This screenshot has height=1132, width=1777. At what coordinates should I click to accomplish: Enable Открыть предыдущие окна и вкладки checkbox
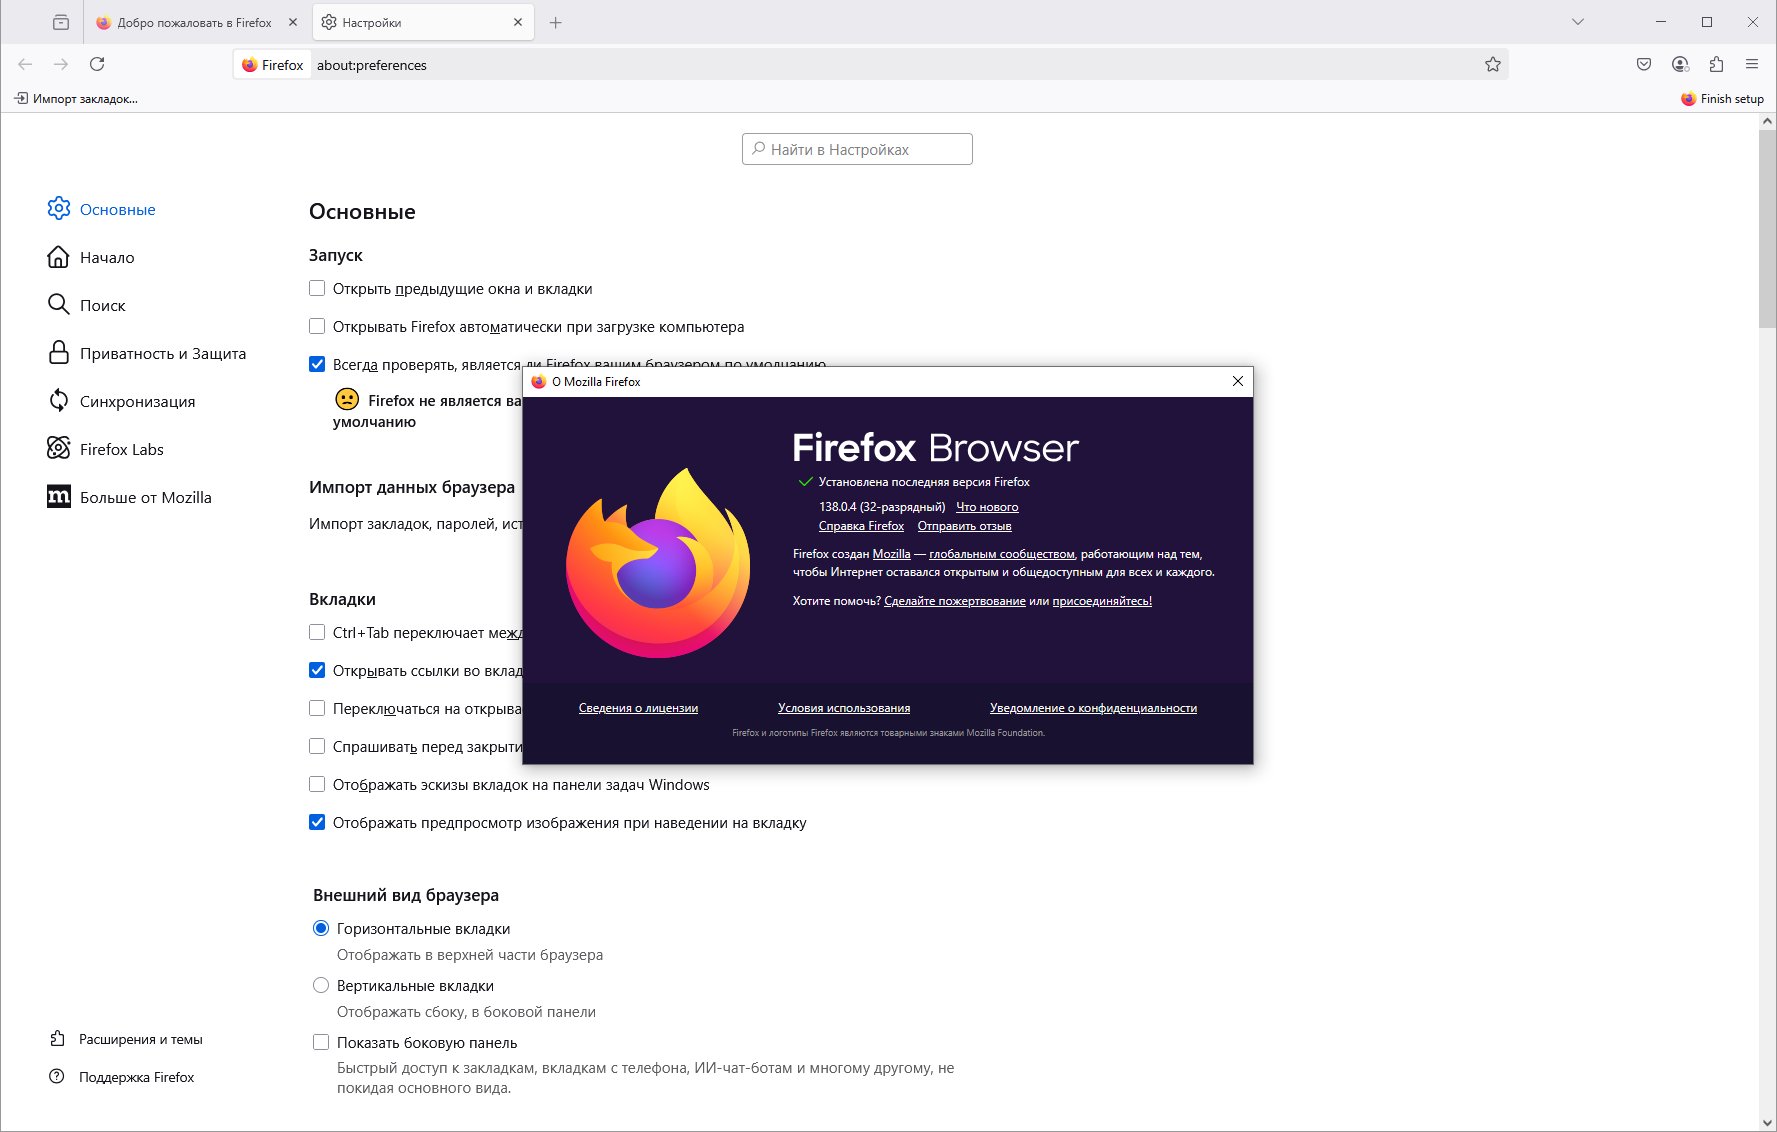click(317, 288)
